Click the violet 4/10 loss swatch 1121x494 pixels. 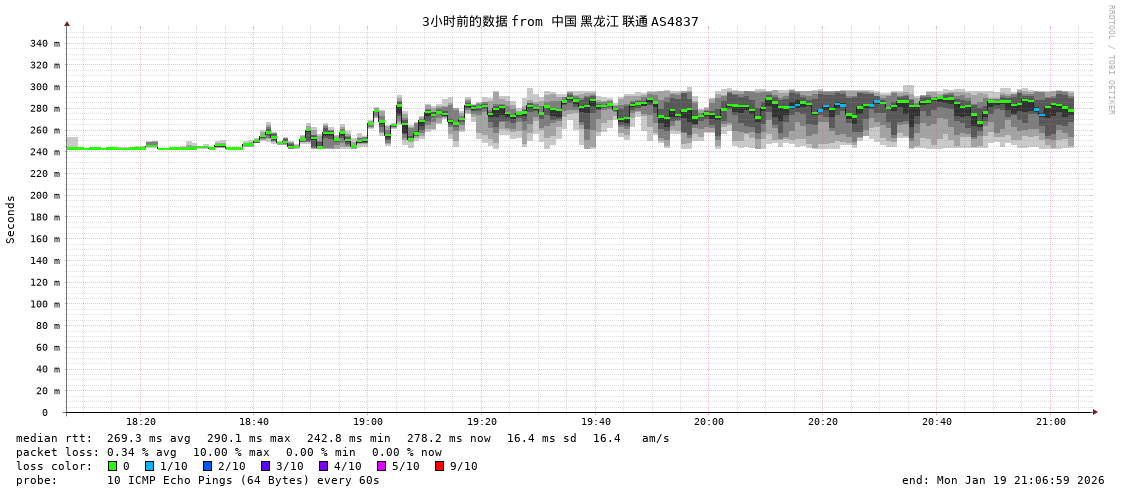[x=324, y=466]
